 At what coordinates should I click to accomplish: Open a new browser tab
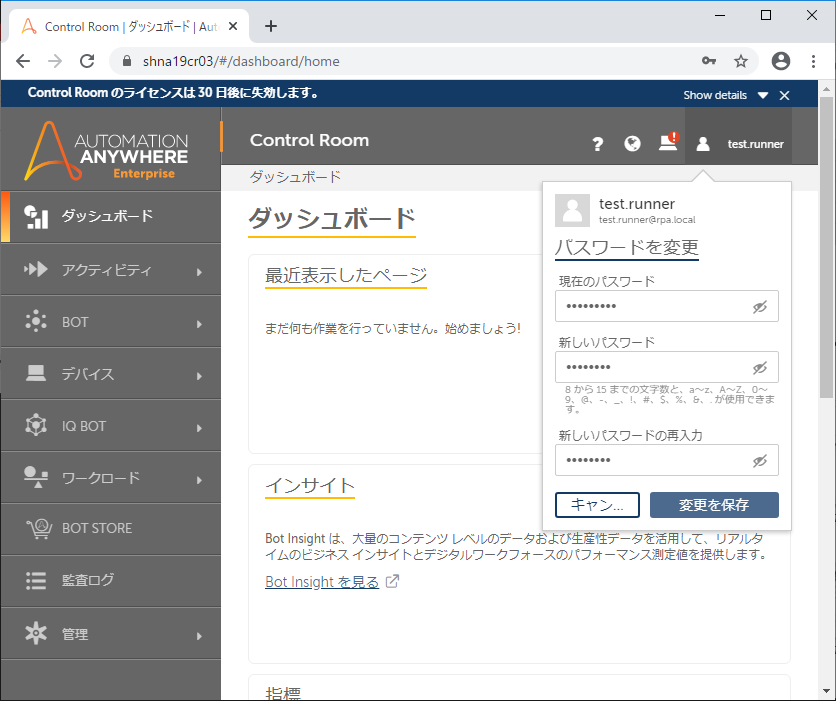coord(271,26)
